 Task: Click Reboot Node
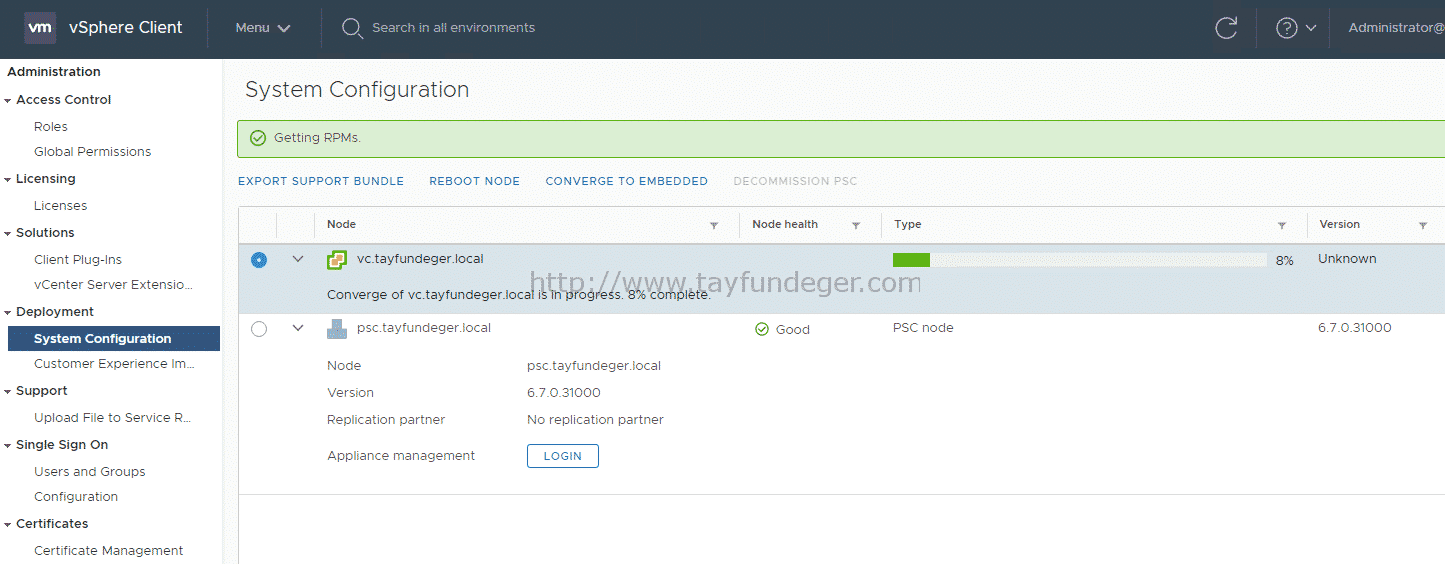click(475, 181)
